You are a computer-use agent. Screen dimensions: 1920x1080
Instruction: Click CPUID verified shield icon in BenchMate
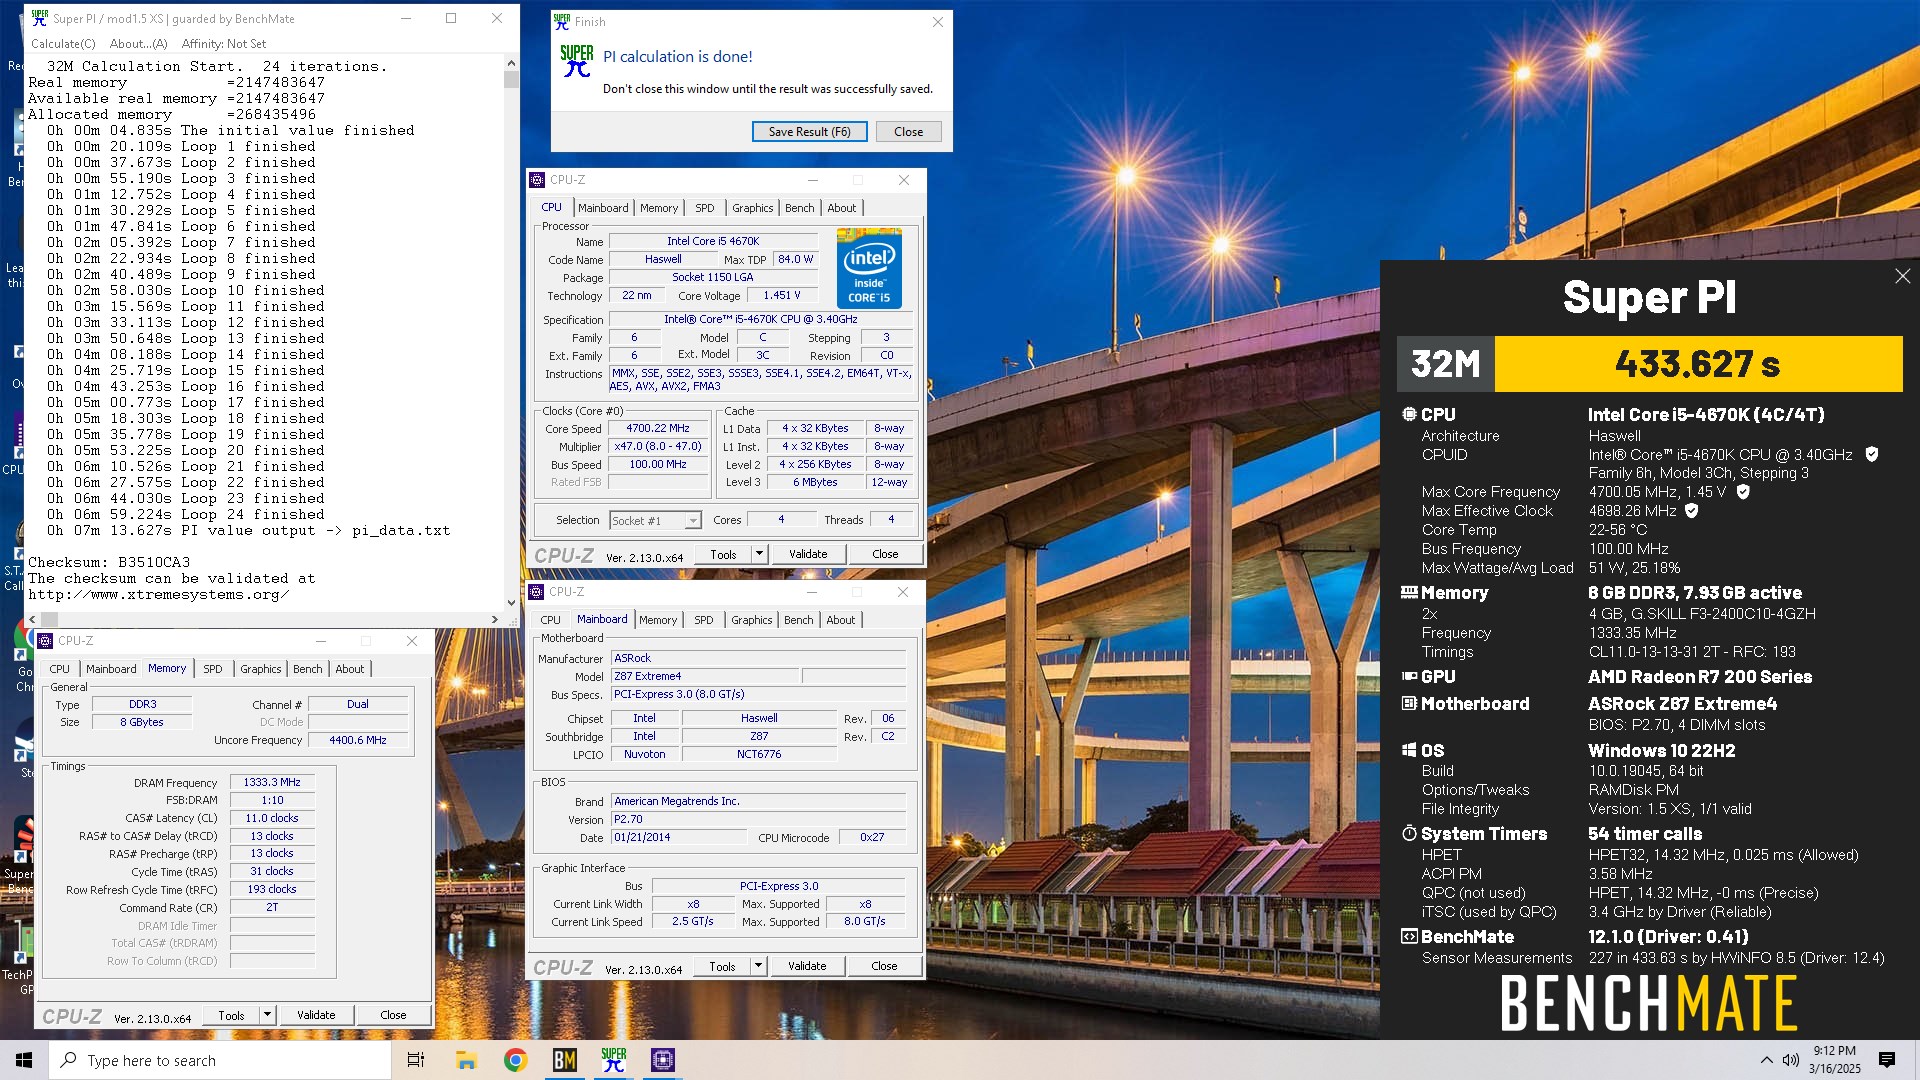click(1871, 454)
